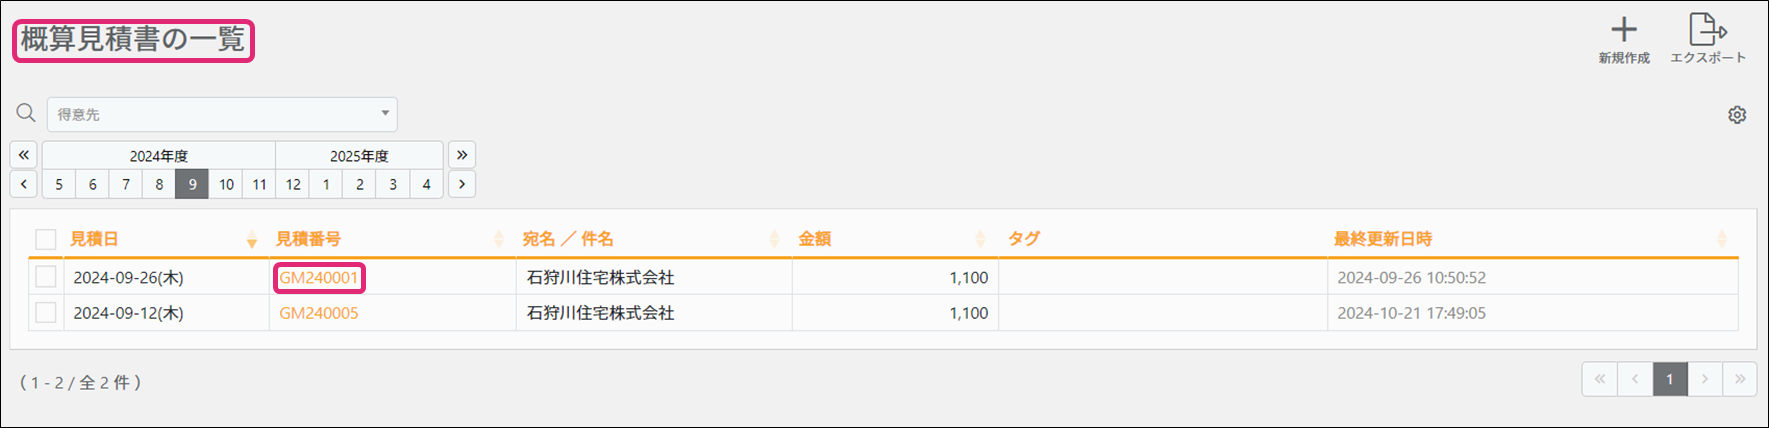This screenshot has width=1769, height=428.
Task: Sort by 見積日 column
Action: coord(95,239)
